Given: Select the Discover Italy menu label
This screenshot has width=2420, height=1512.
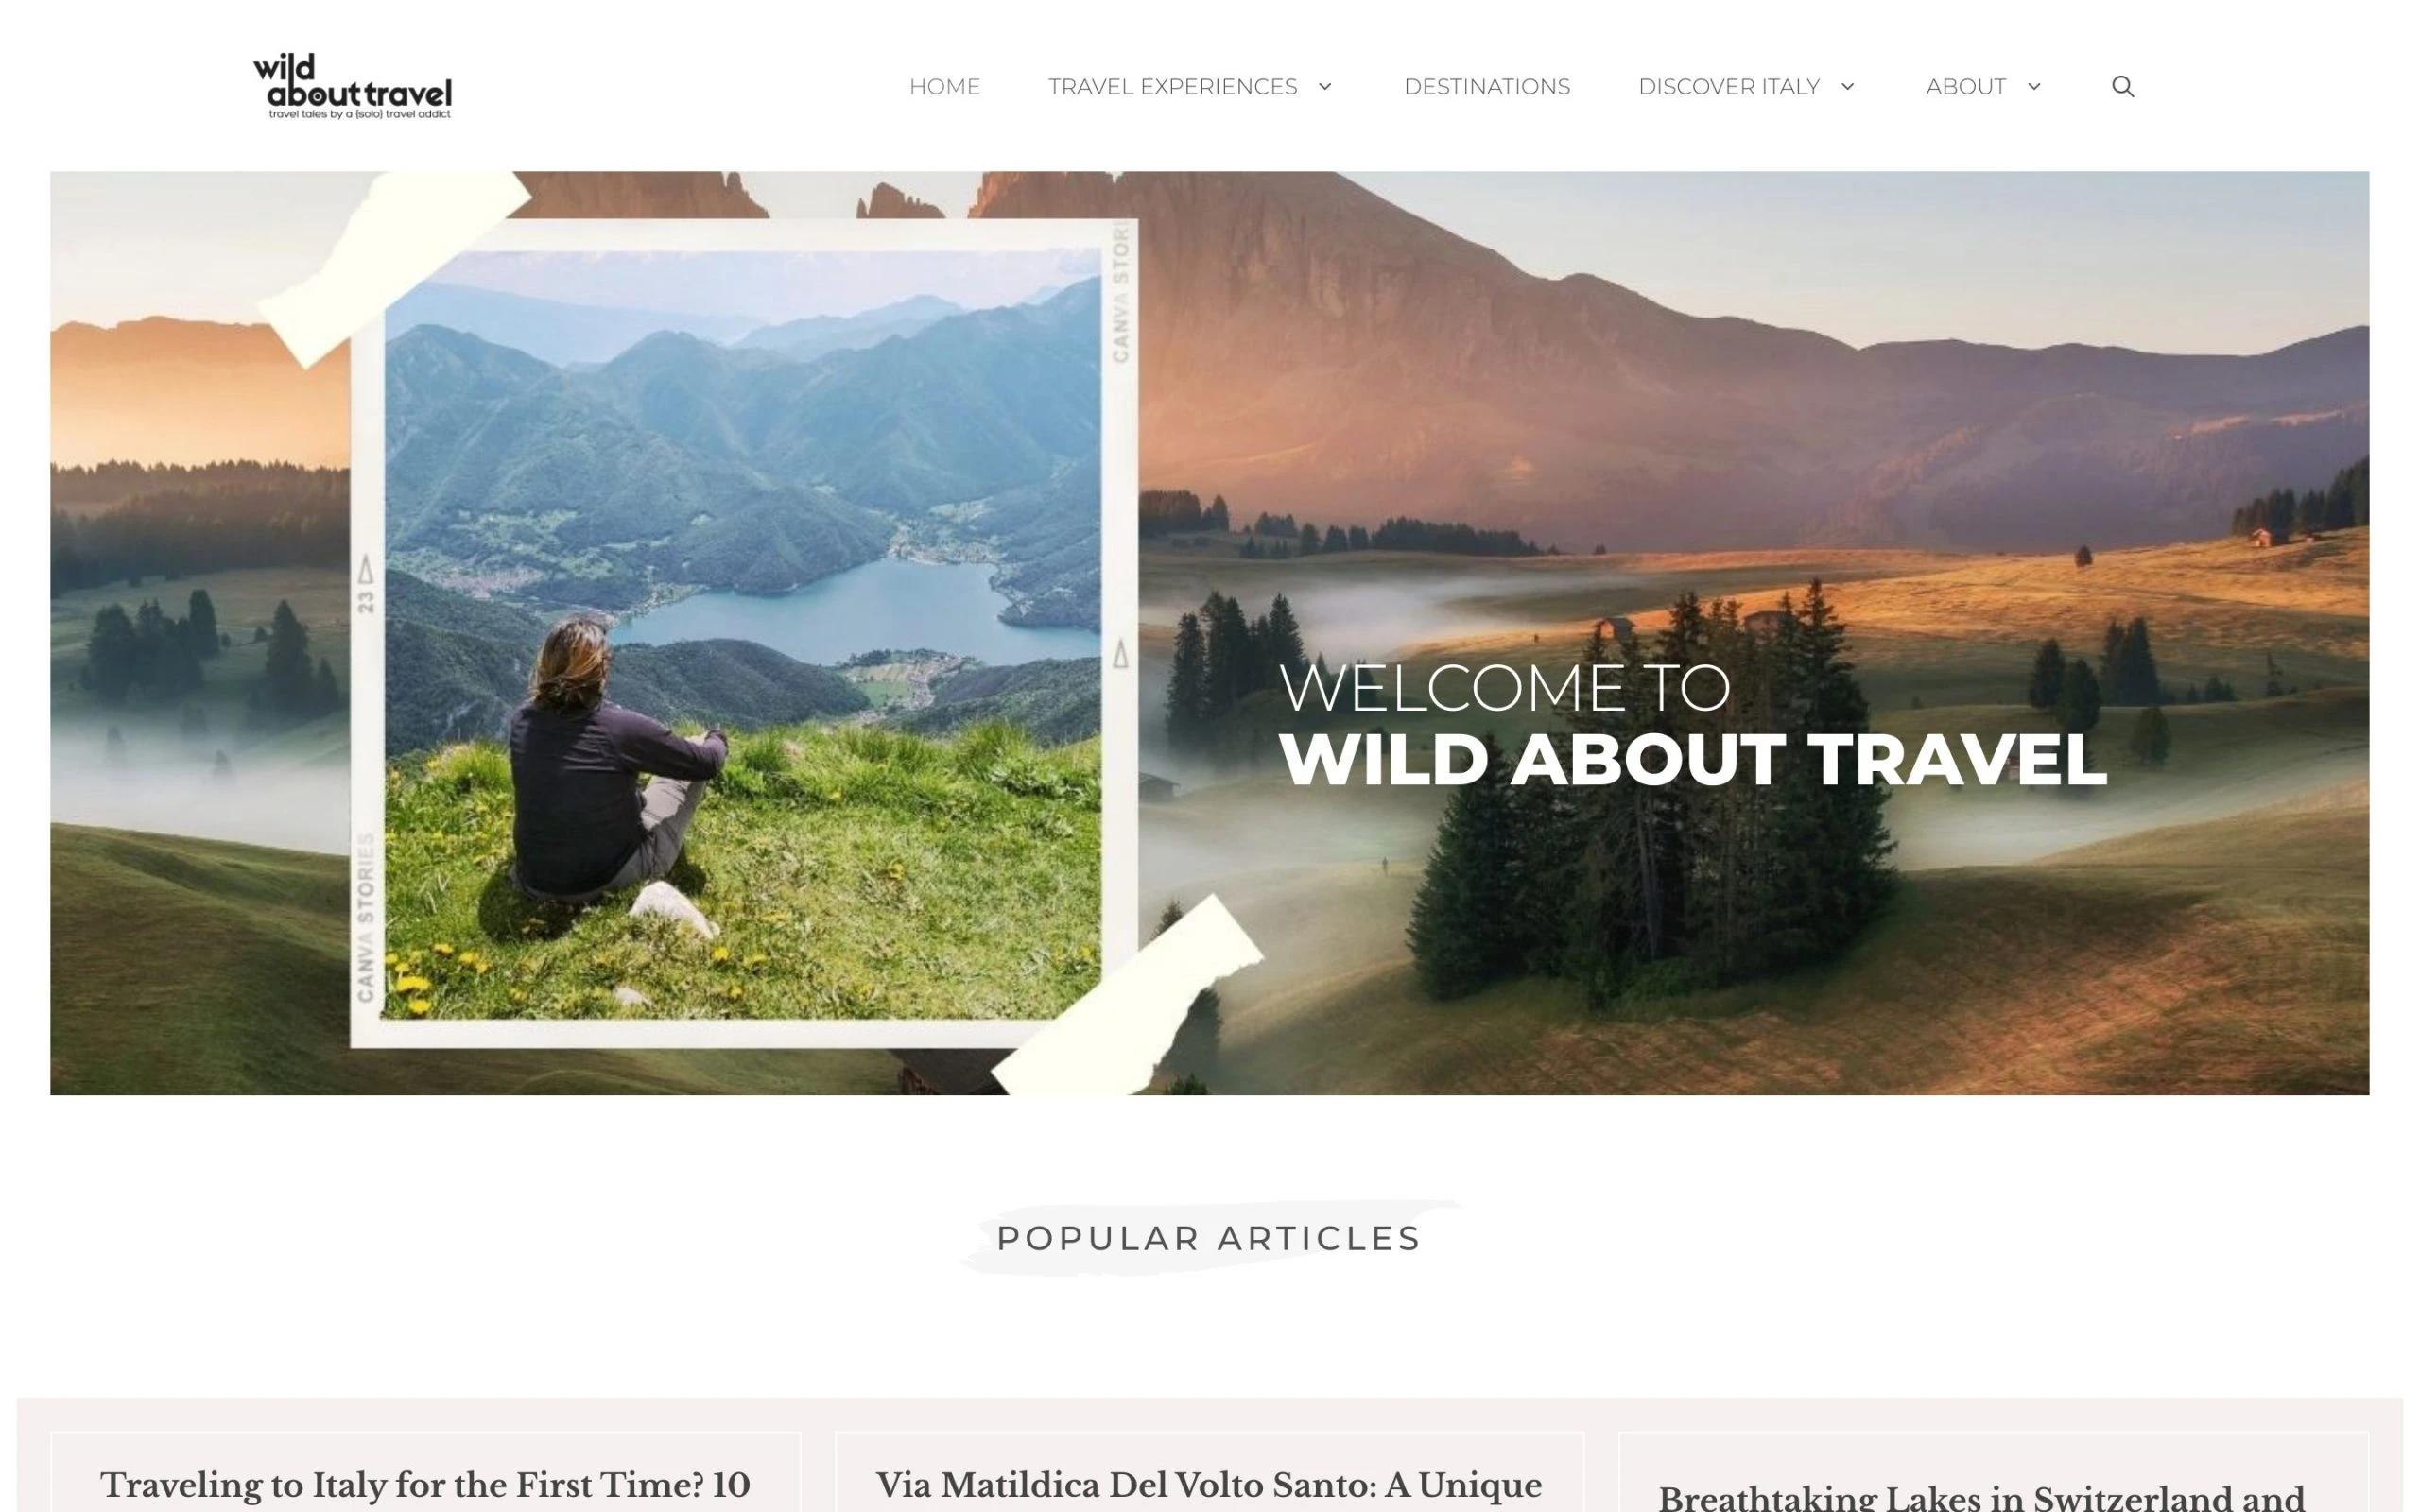Looking at the screenshot, I should click(x=1728, y=87).
